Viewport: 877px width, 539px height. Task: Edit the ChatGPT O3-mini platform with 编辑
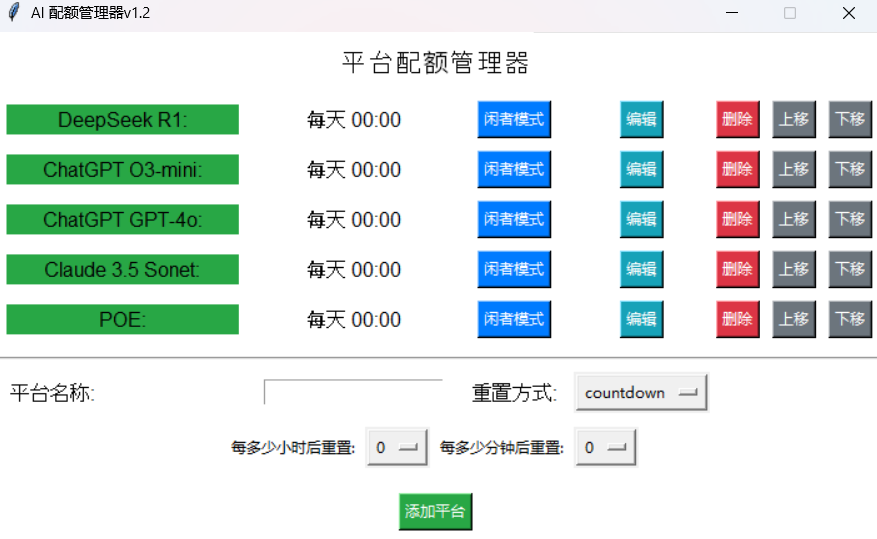642,169
